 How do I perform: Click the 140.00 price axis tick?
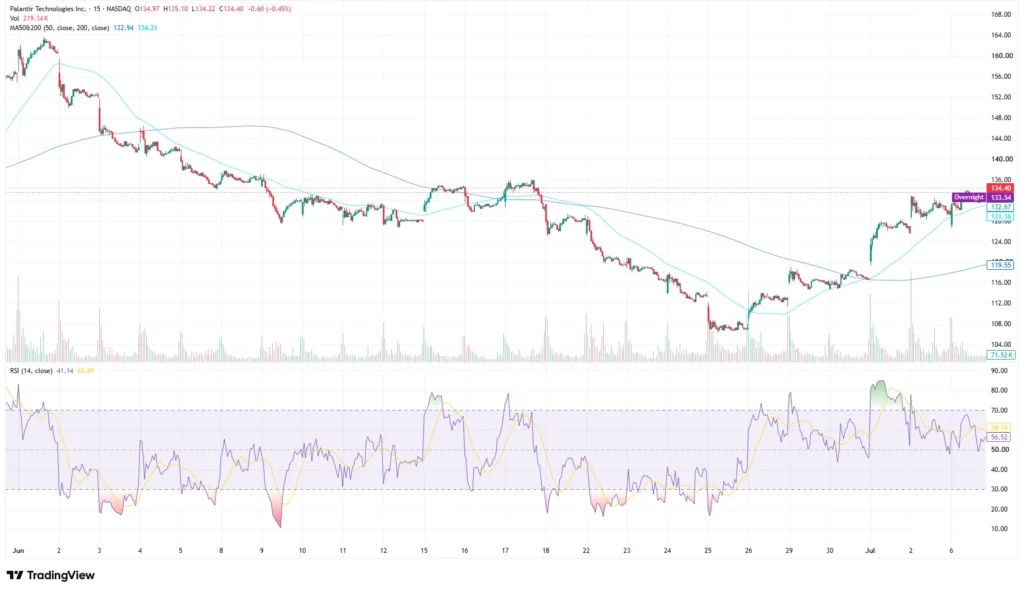tap(1001, 159)
